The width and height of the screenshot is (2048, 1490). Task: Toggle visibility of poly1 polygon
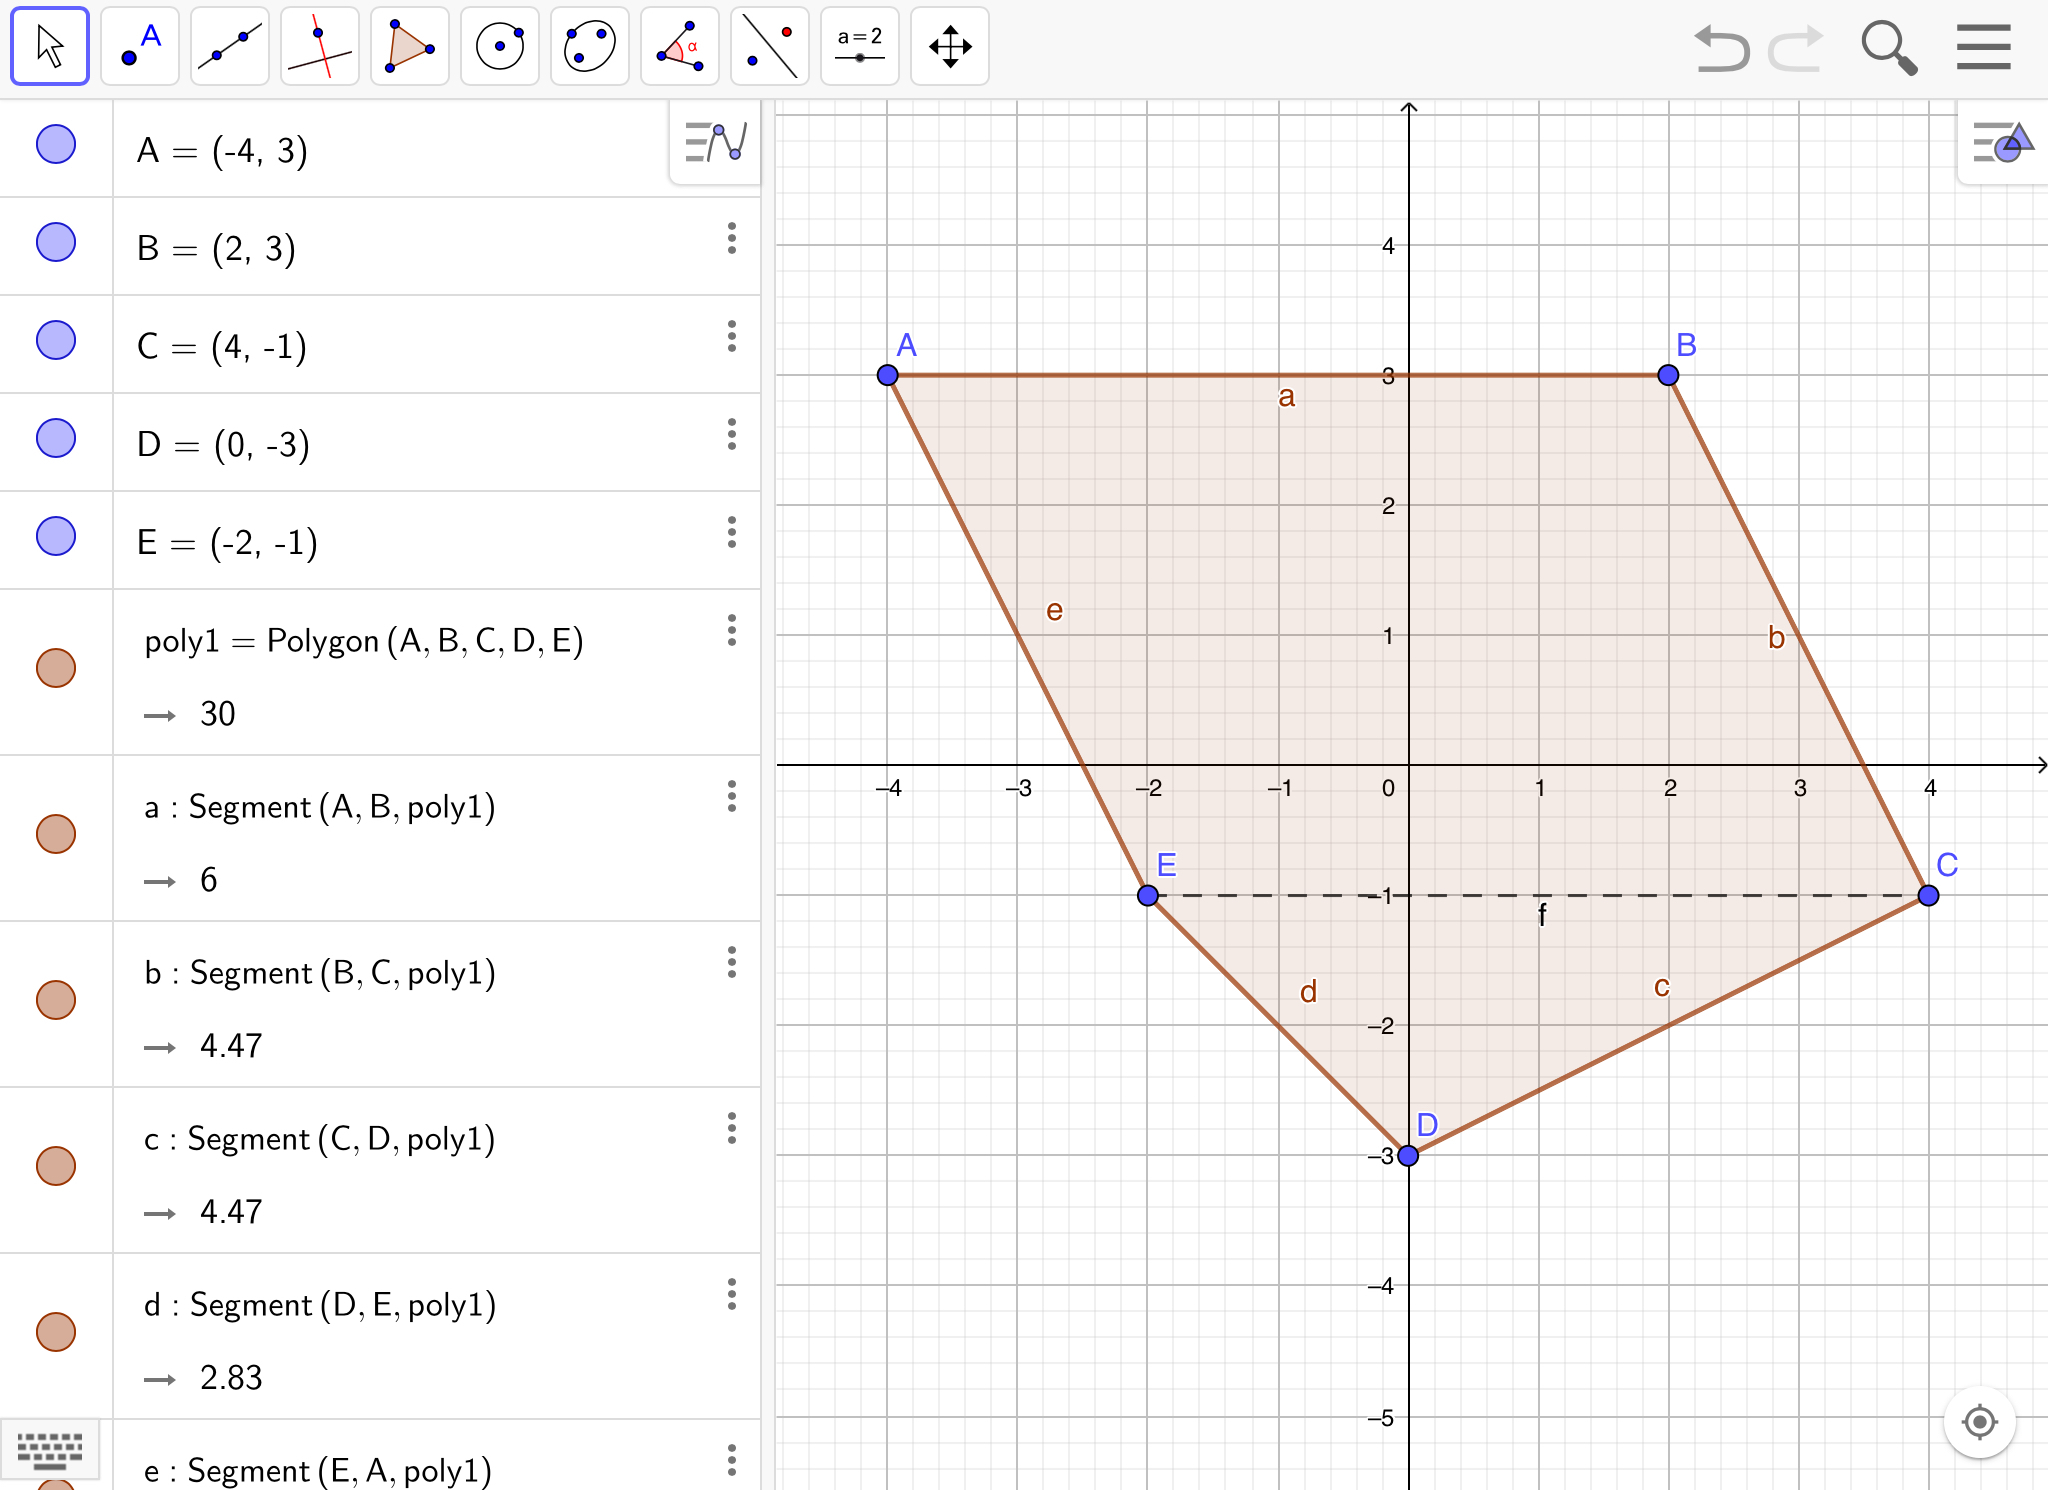[56, 668]
